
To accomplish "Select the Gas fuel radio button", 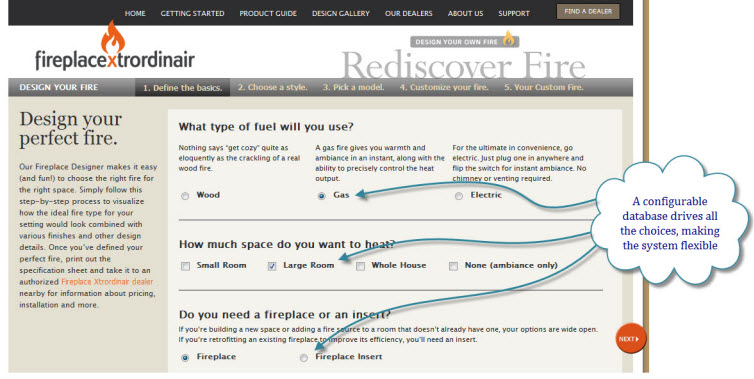I will (x=322, y=196).
